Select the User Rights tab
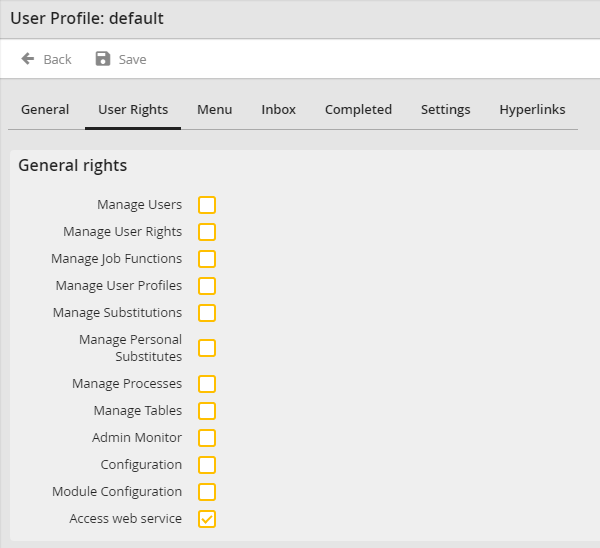 (133, 109)
